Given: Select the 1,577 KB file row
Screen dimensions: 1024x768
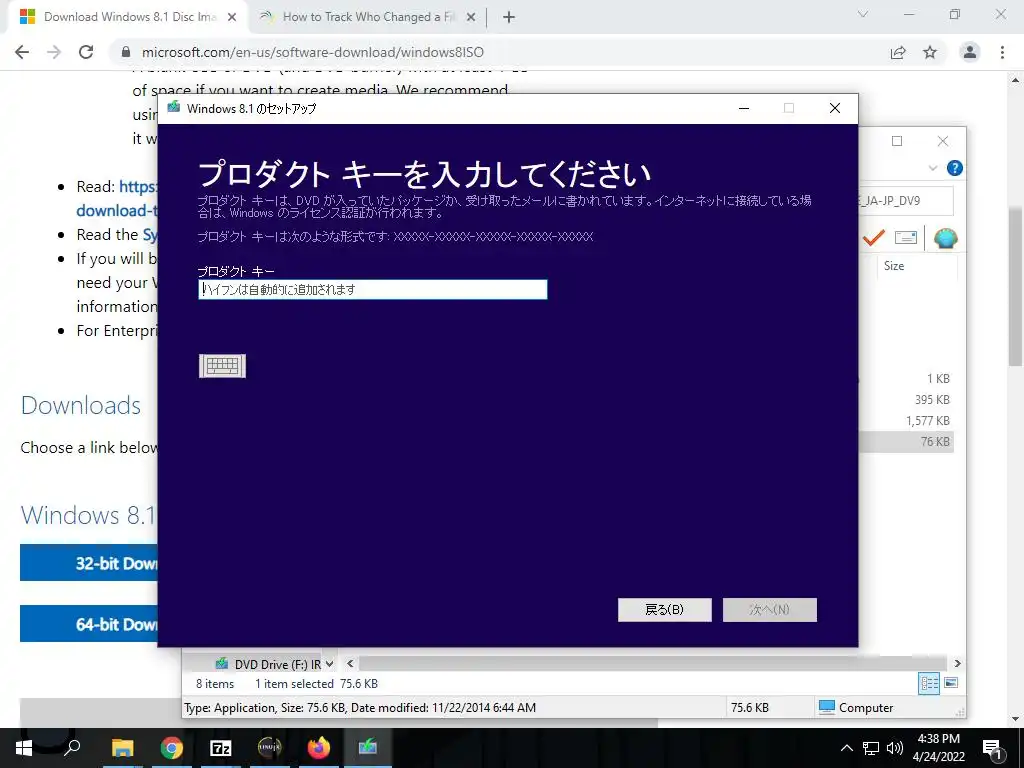Looking at the screenshot, I should tap(906, 421).
